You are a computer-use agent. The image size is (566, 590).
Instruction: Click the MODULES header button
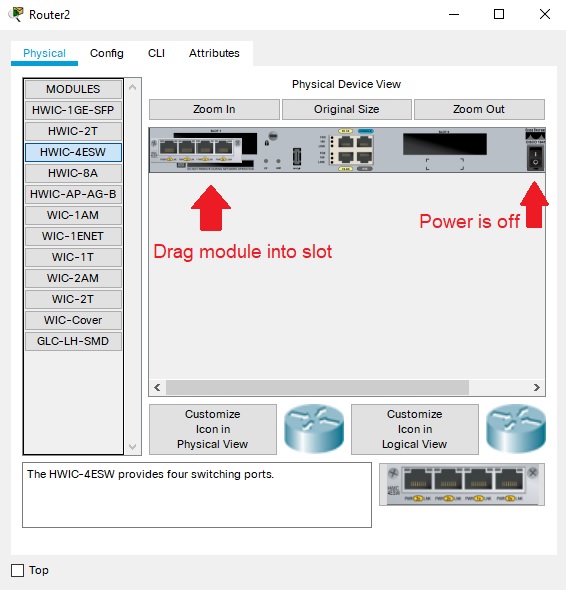73,89
